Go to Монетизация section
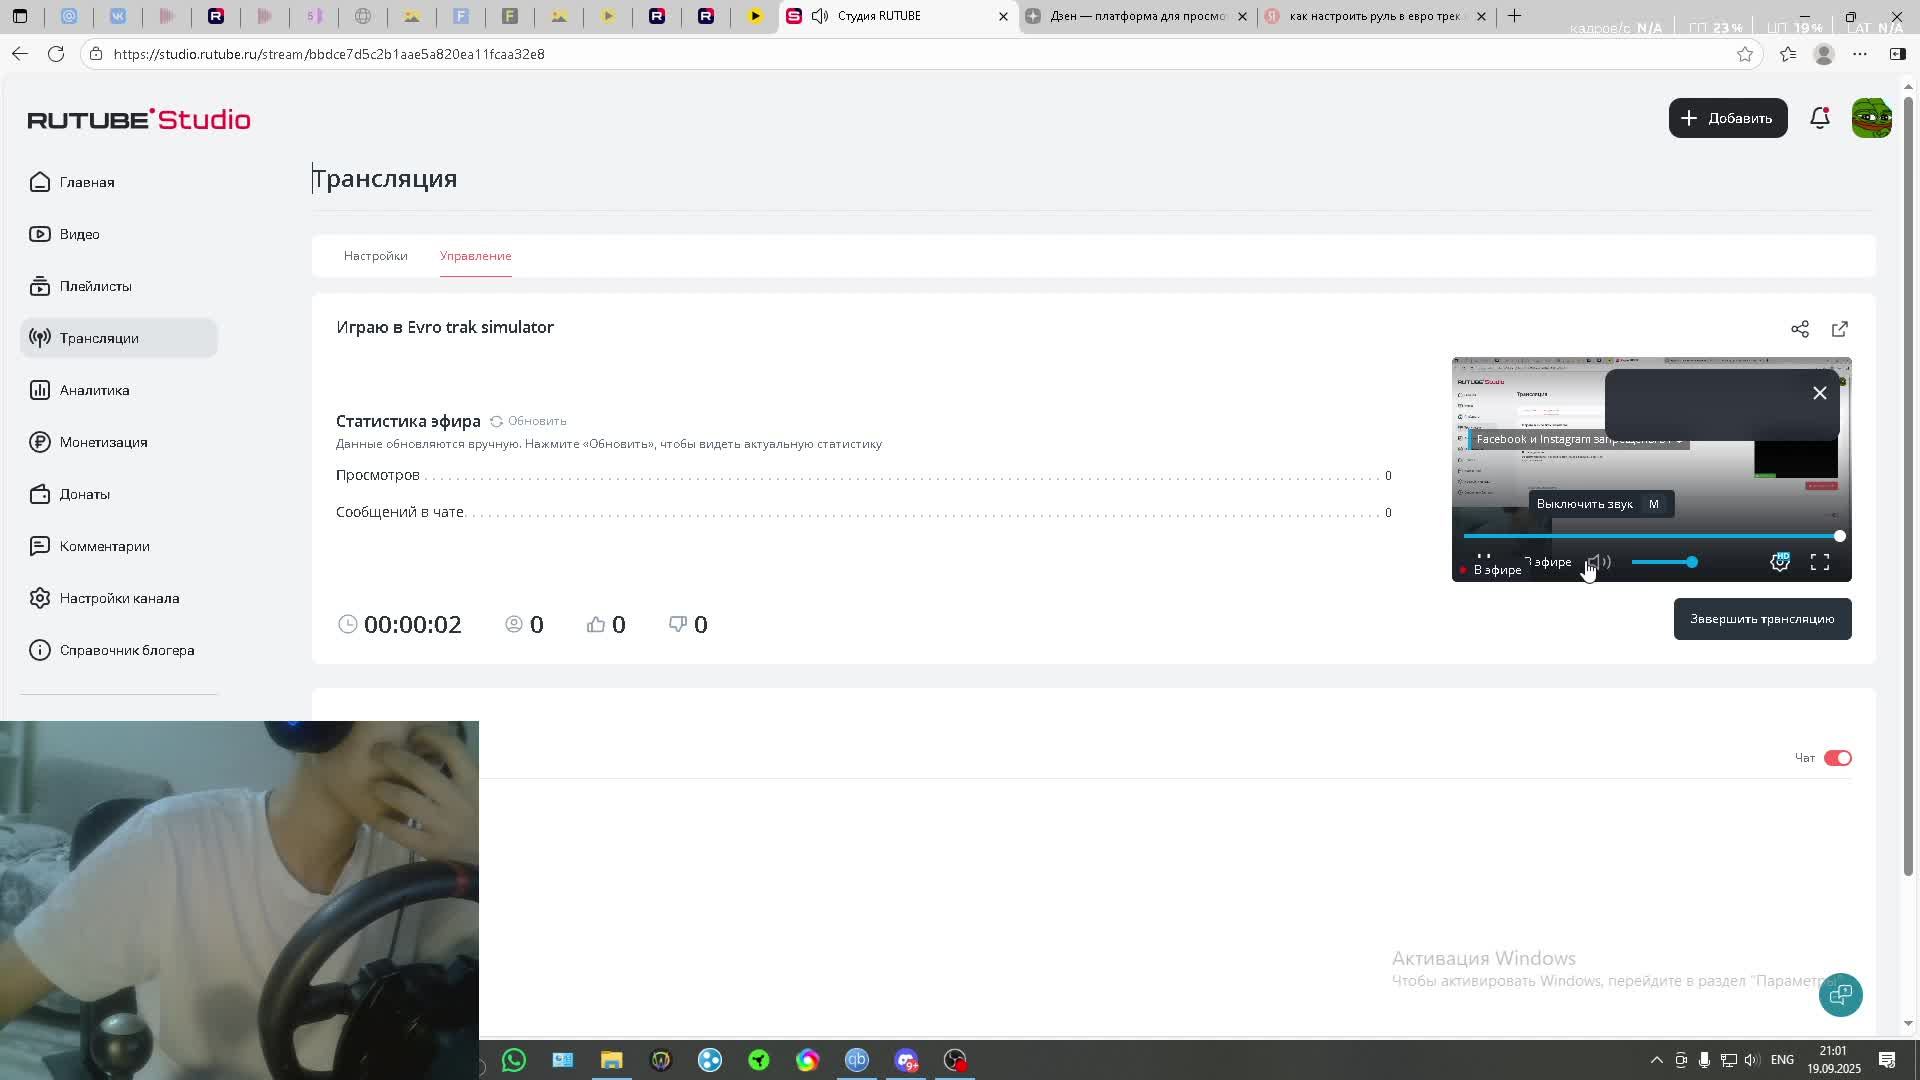1920x1080 pixels. point(103,442)
